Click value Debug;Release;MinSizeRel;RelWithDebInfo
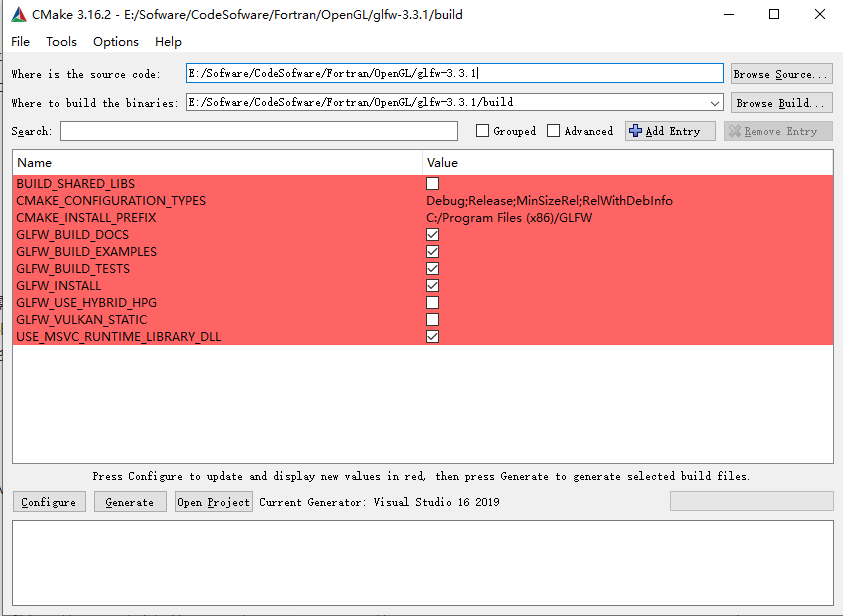 point(549,200)
